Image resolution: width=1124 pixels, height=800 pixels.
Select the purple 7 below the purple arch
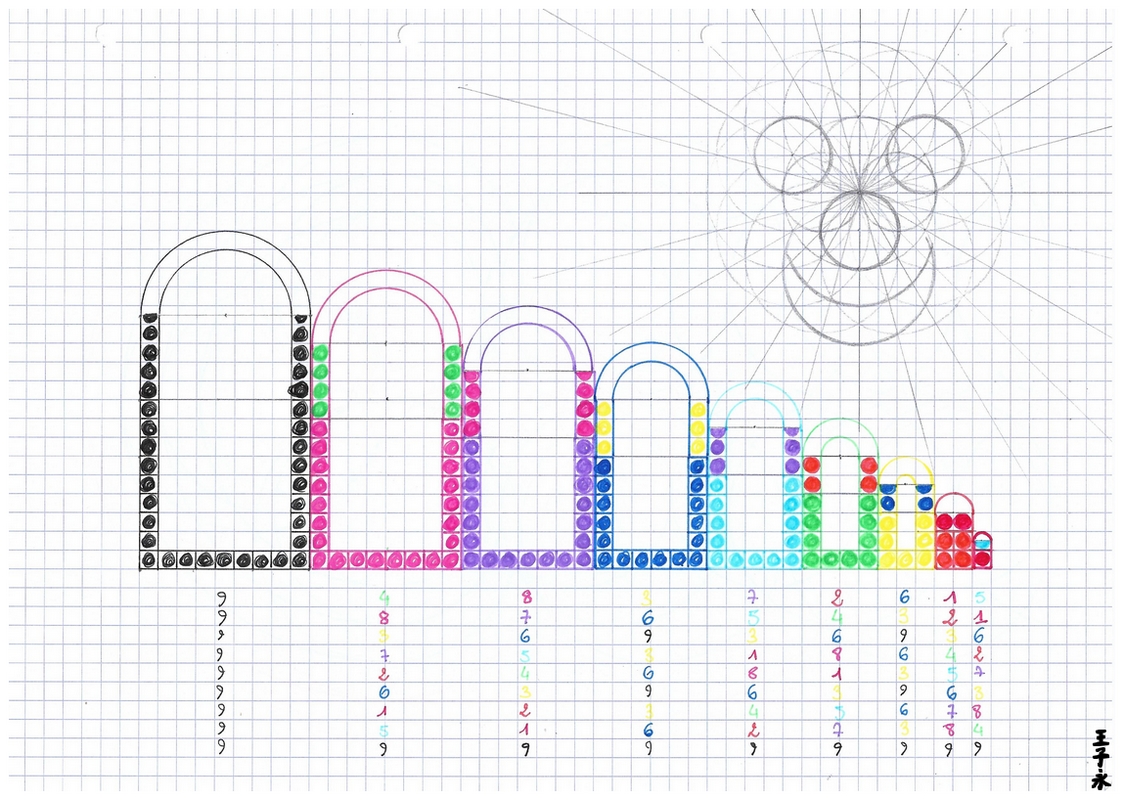click(x=527, y=616)
